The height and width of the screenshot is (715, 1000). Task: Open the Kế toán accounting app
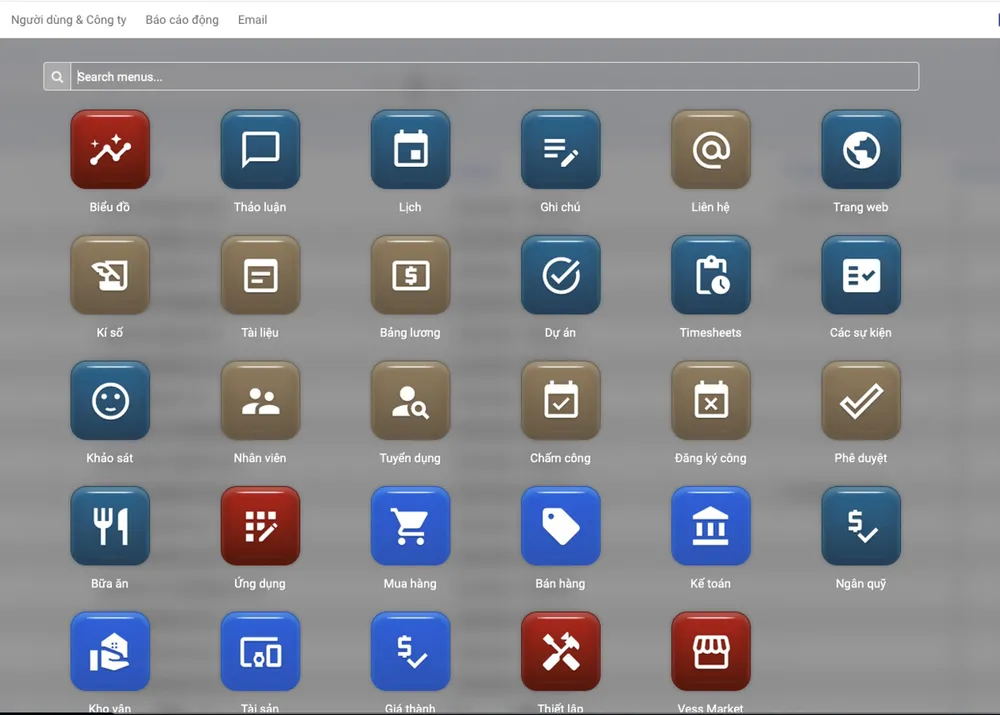point(710,526)
